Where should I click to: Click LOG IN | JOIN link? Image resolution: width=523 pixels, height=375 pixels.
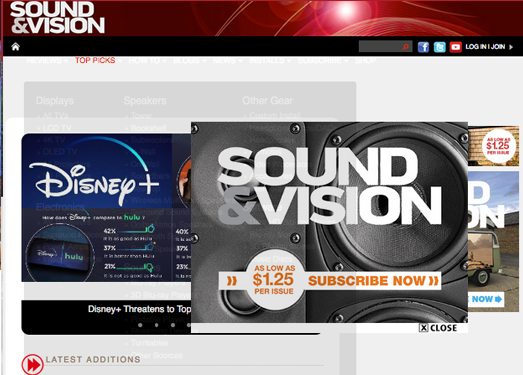coord(485,47)
